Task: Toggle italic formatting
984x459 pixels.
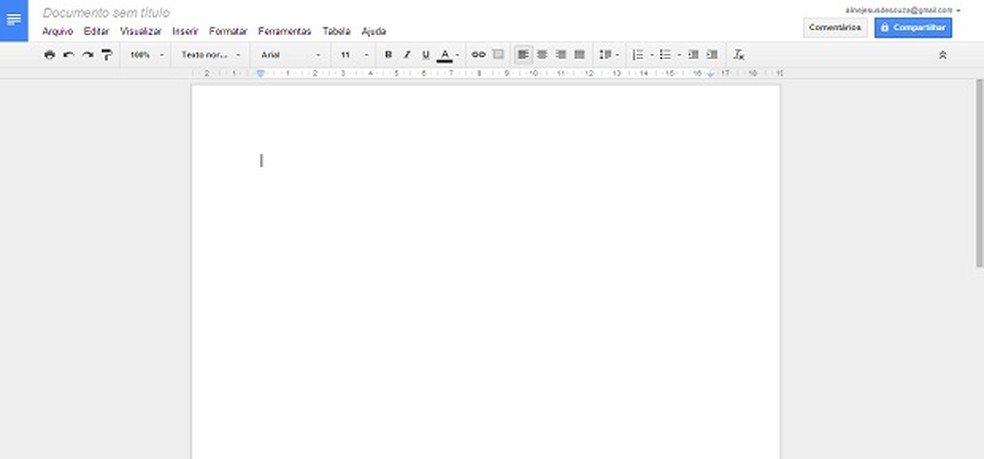Action: [407, 55]
